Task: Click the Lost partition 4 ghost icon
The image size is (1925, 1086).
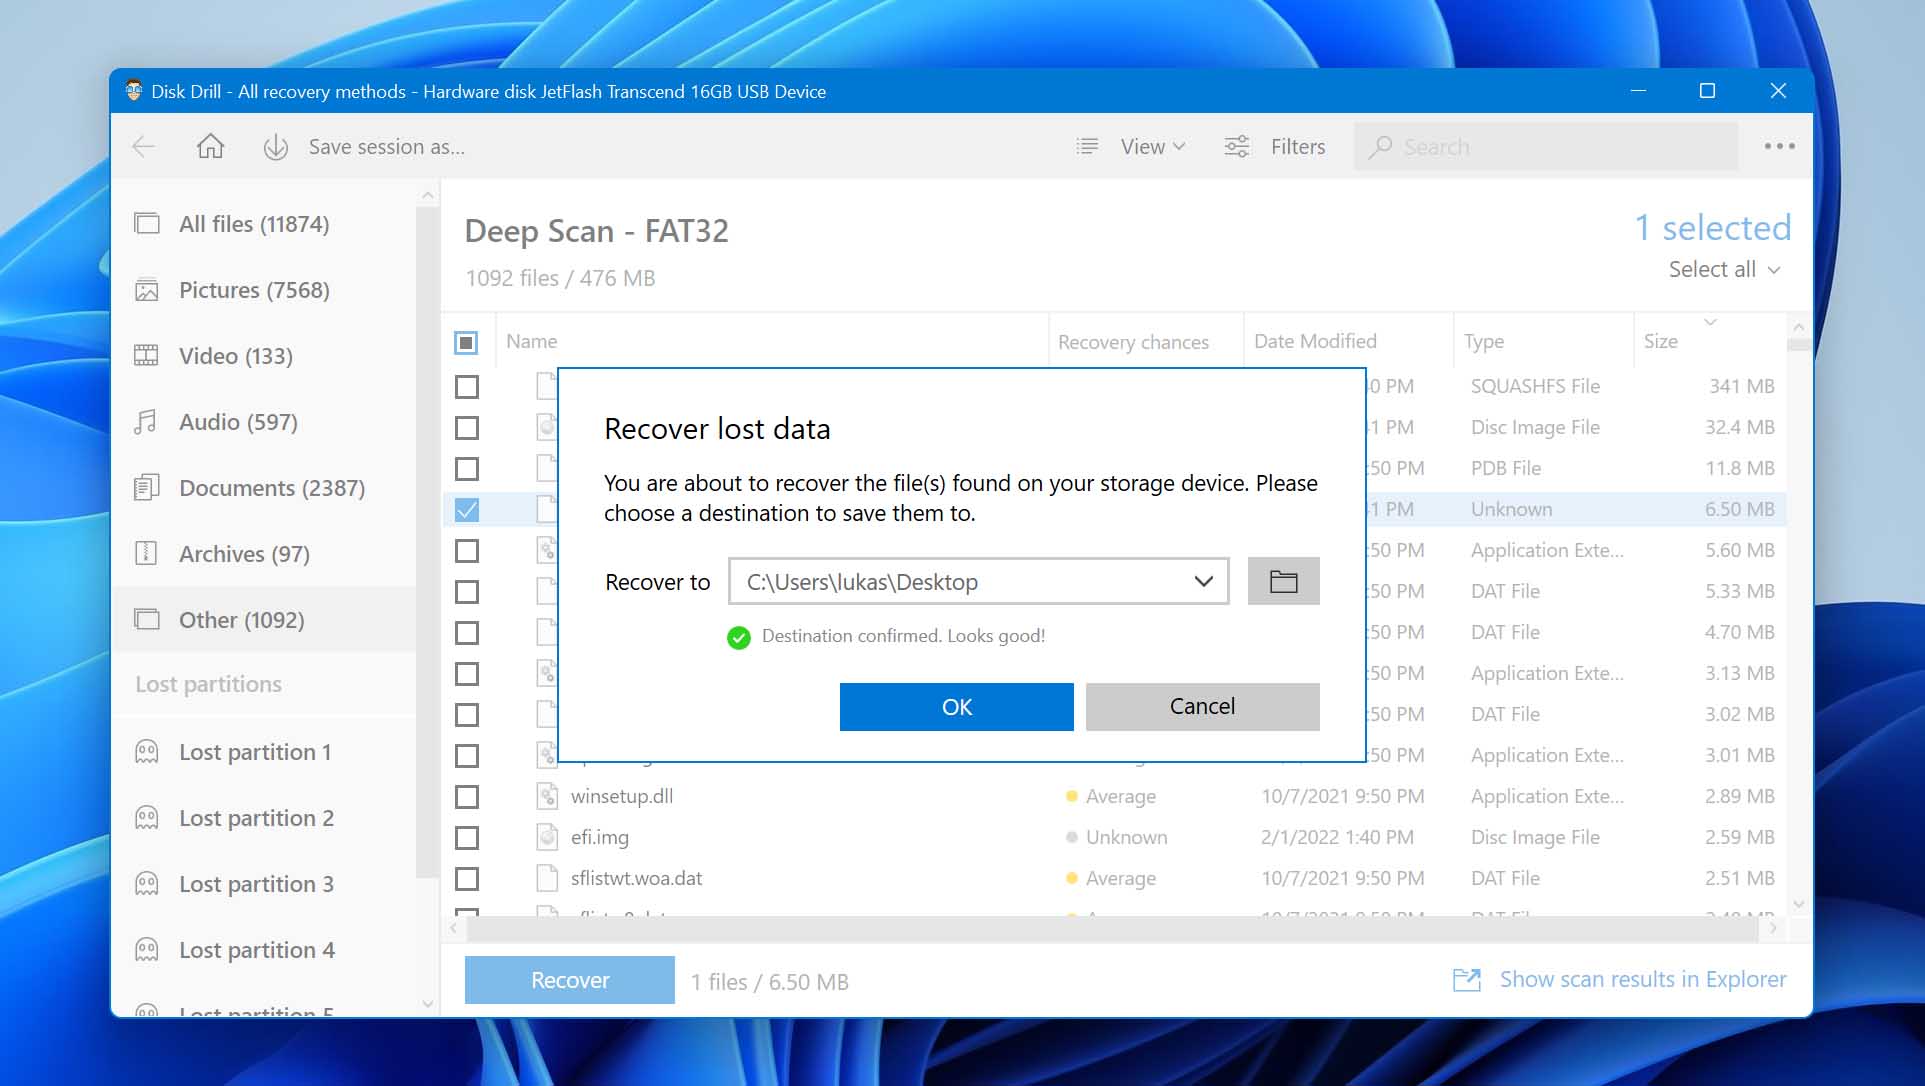Action: click(147, 950)
